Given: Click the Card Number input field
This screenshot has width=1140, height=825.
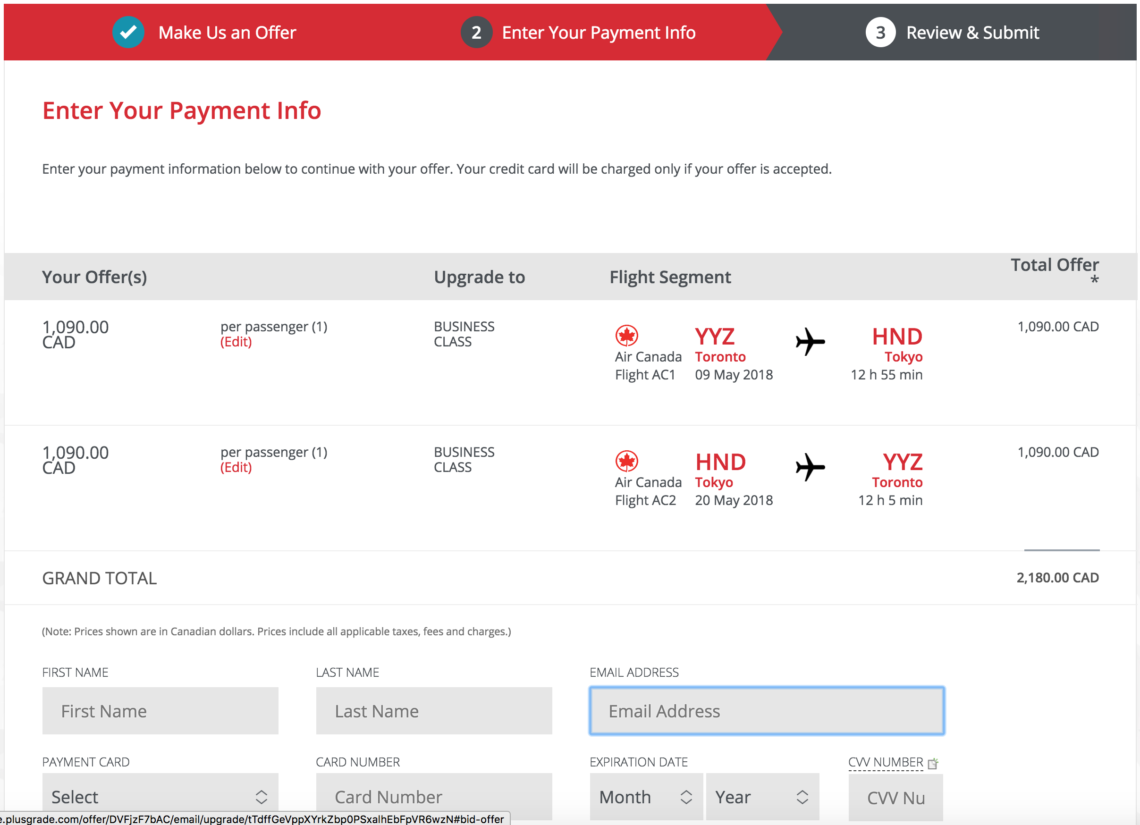Looking at the screenshot, I should [x=434, y=797].
